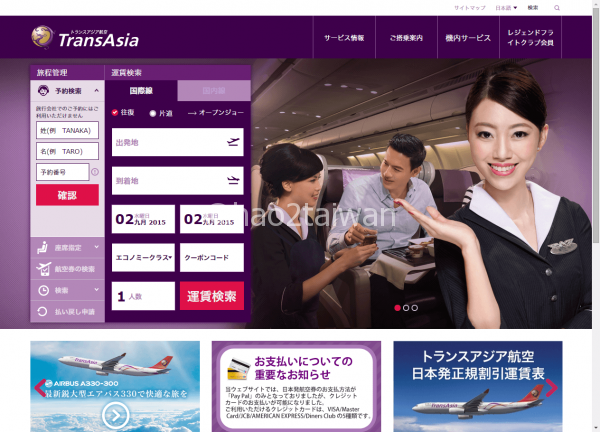Viewport: 600px width, 432px height.
Task: Click the left arrow on A330 banner
Action: pos(40,388)
